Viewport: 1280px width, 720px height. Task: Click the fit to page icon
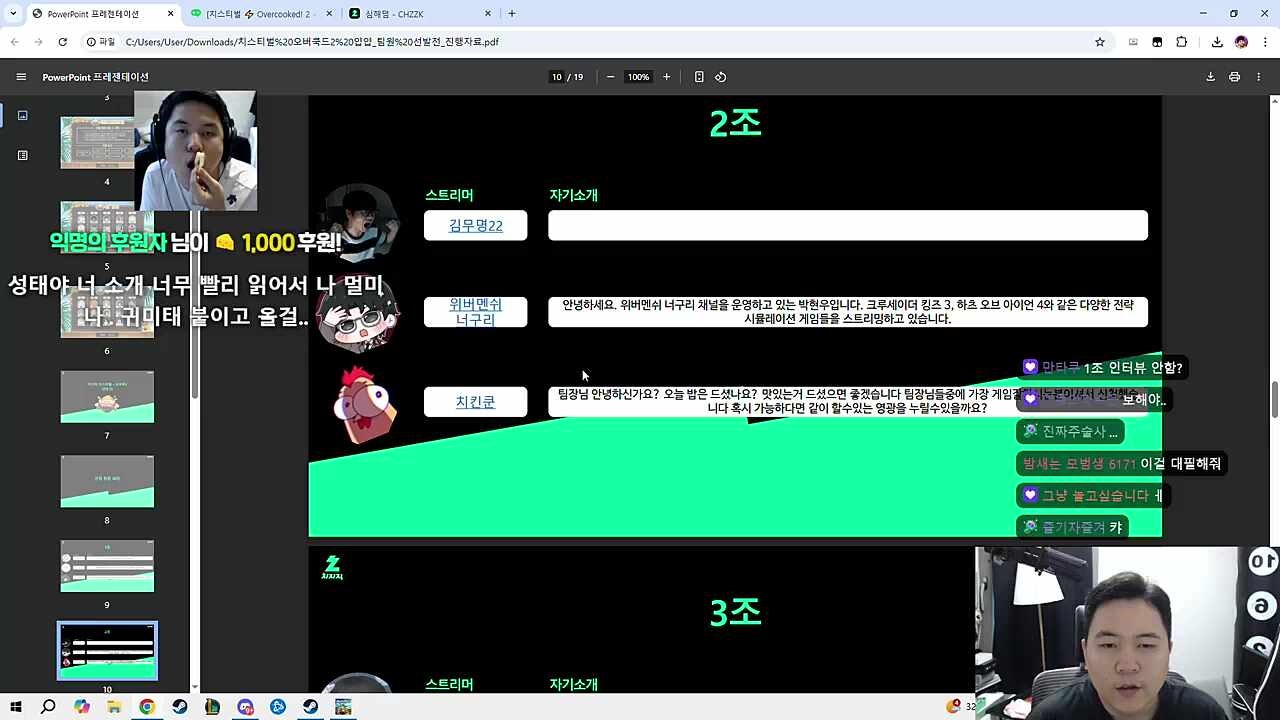point(699,77)
